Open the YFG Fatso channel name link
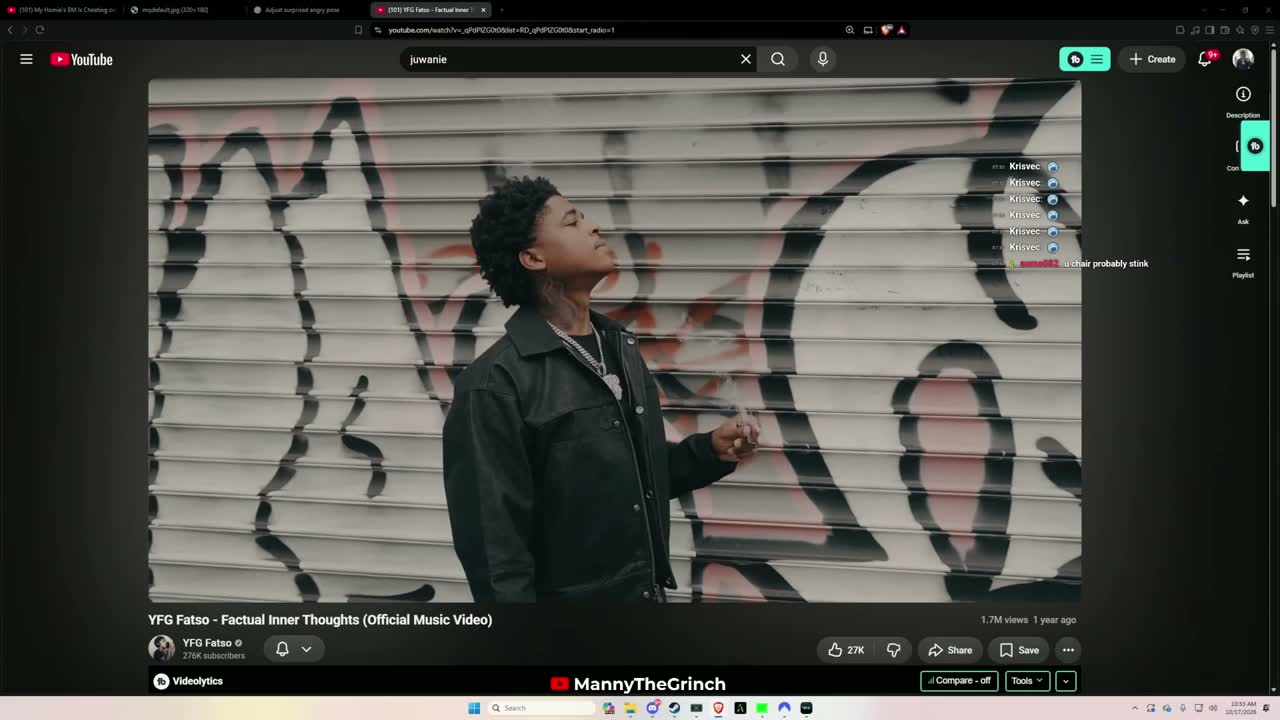 207,643
